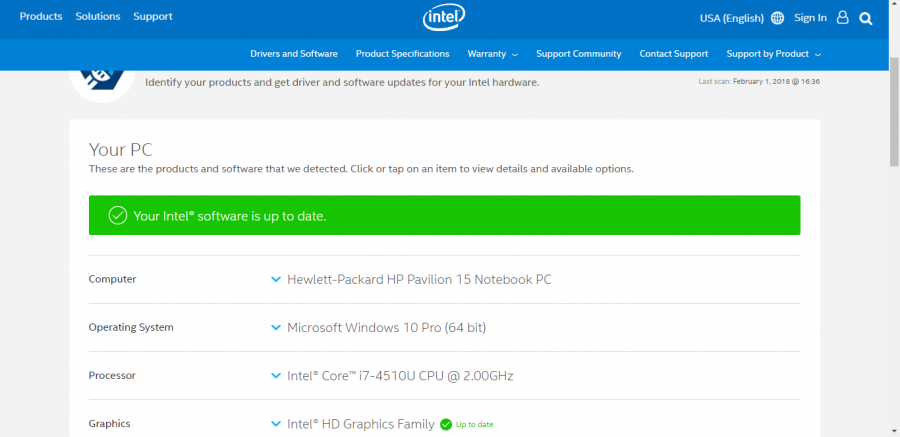The height and width of the screenshot is (437, 900).
Task: Expand the Operating System details chevron
Action: click(x=276, y=327)
